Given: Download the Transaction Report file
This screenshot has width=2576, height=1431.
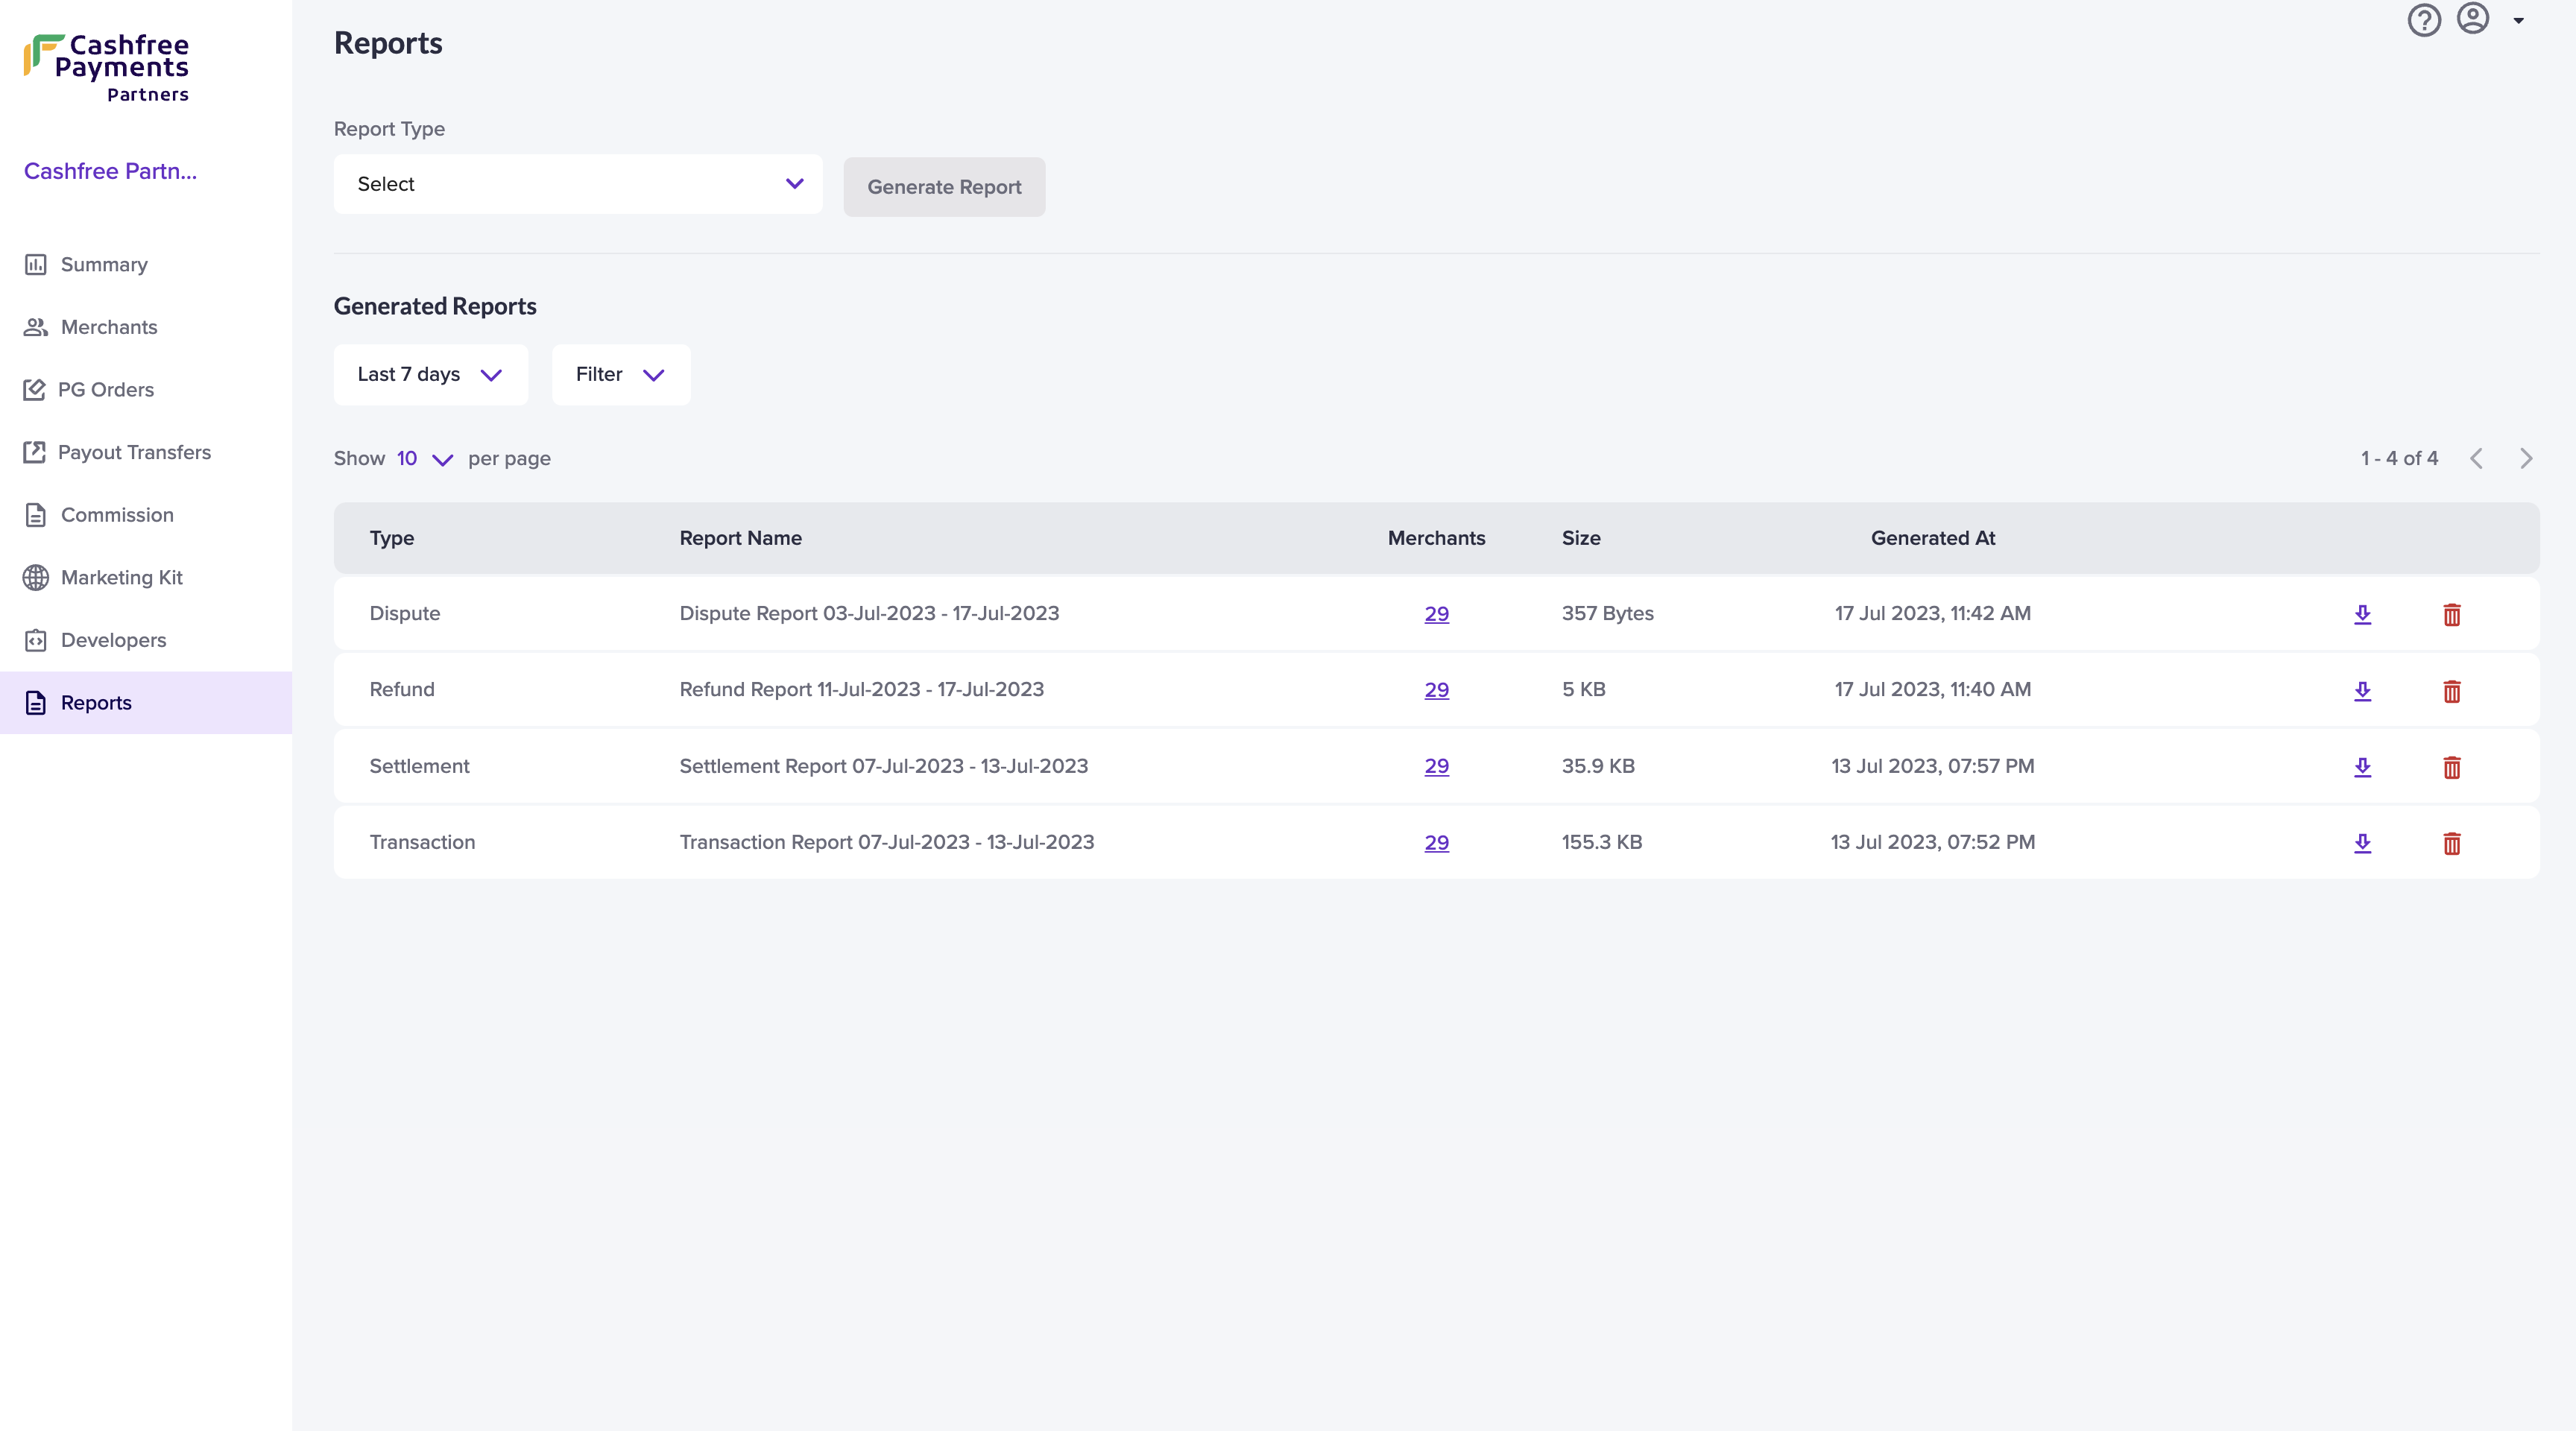Looking at the screenshot, I should click(2362, 843).
